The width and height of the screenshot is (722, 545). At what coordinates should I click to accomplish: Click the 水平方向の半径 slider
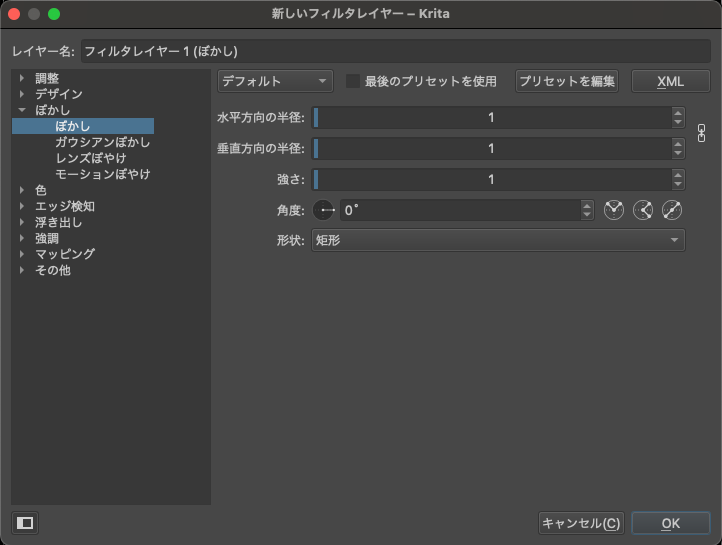491,117
